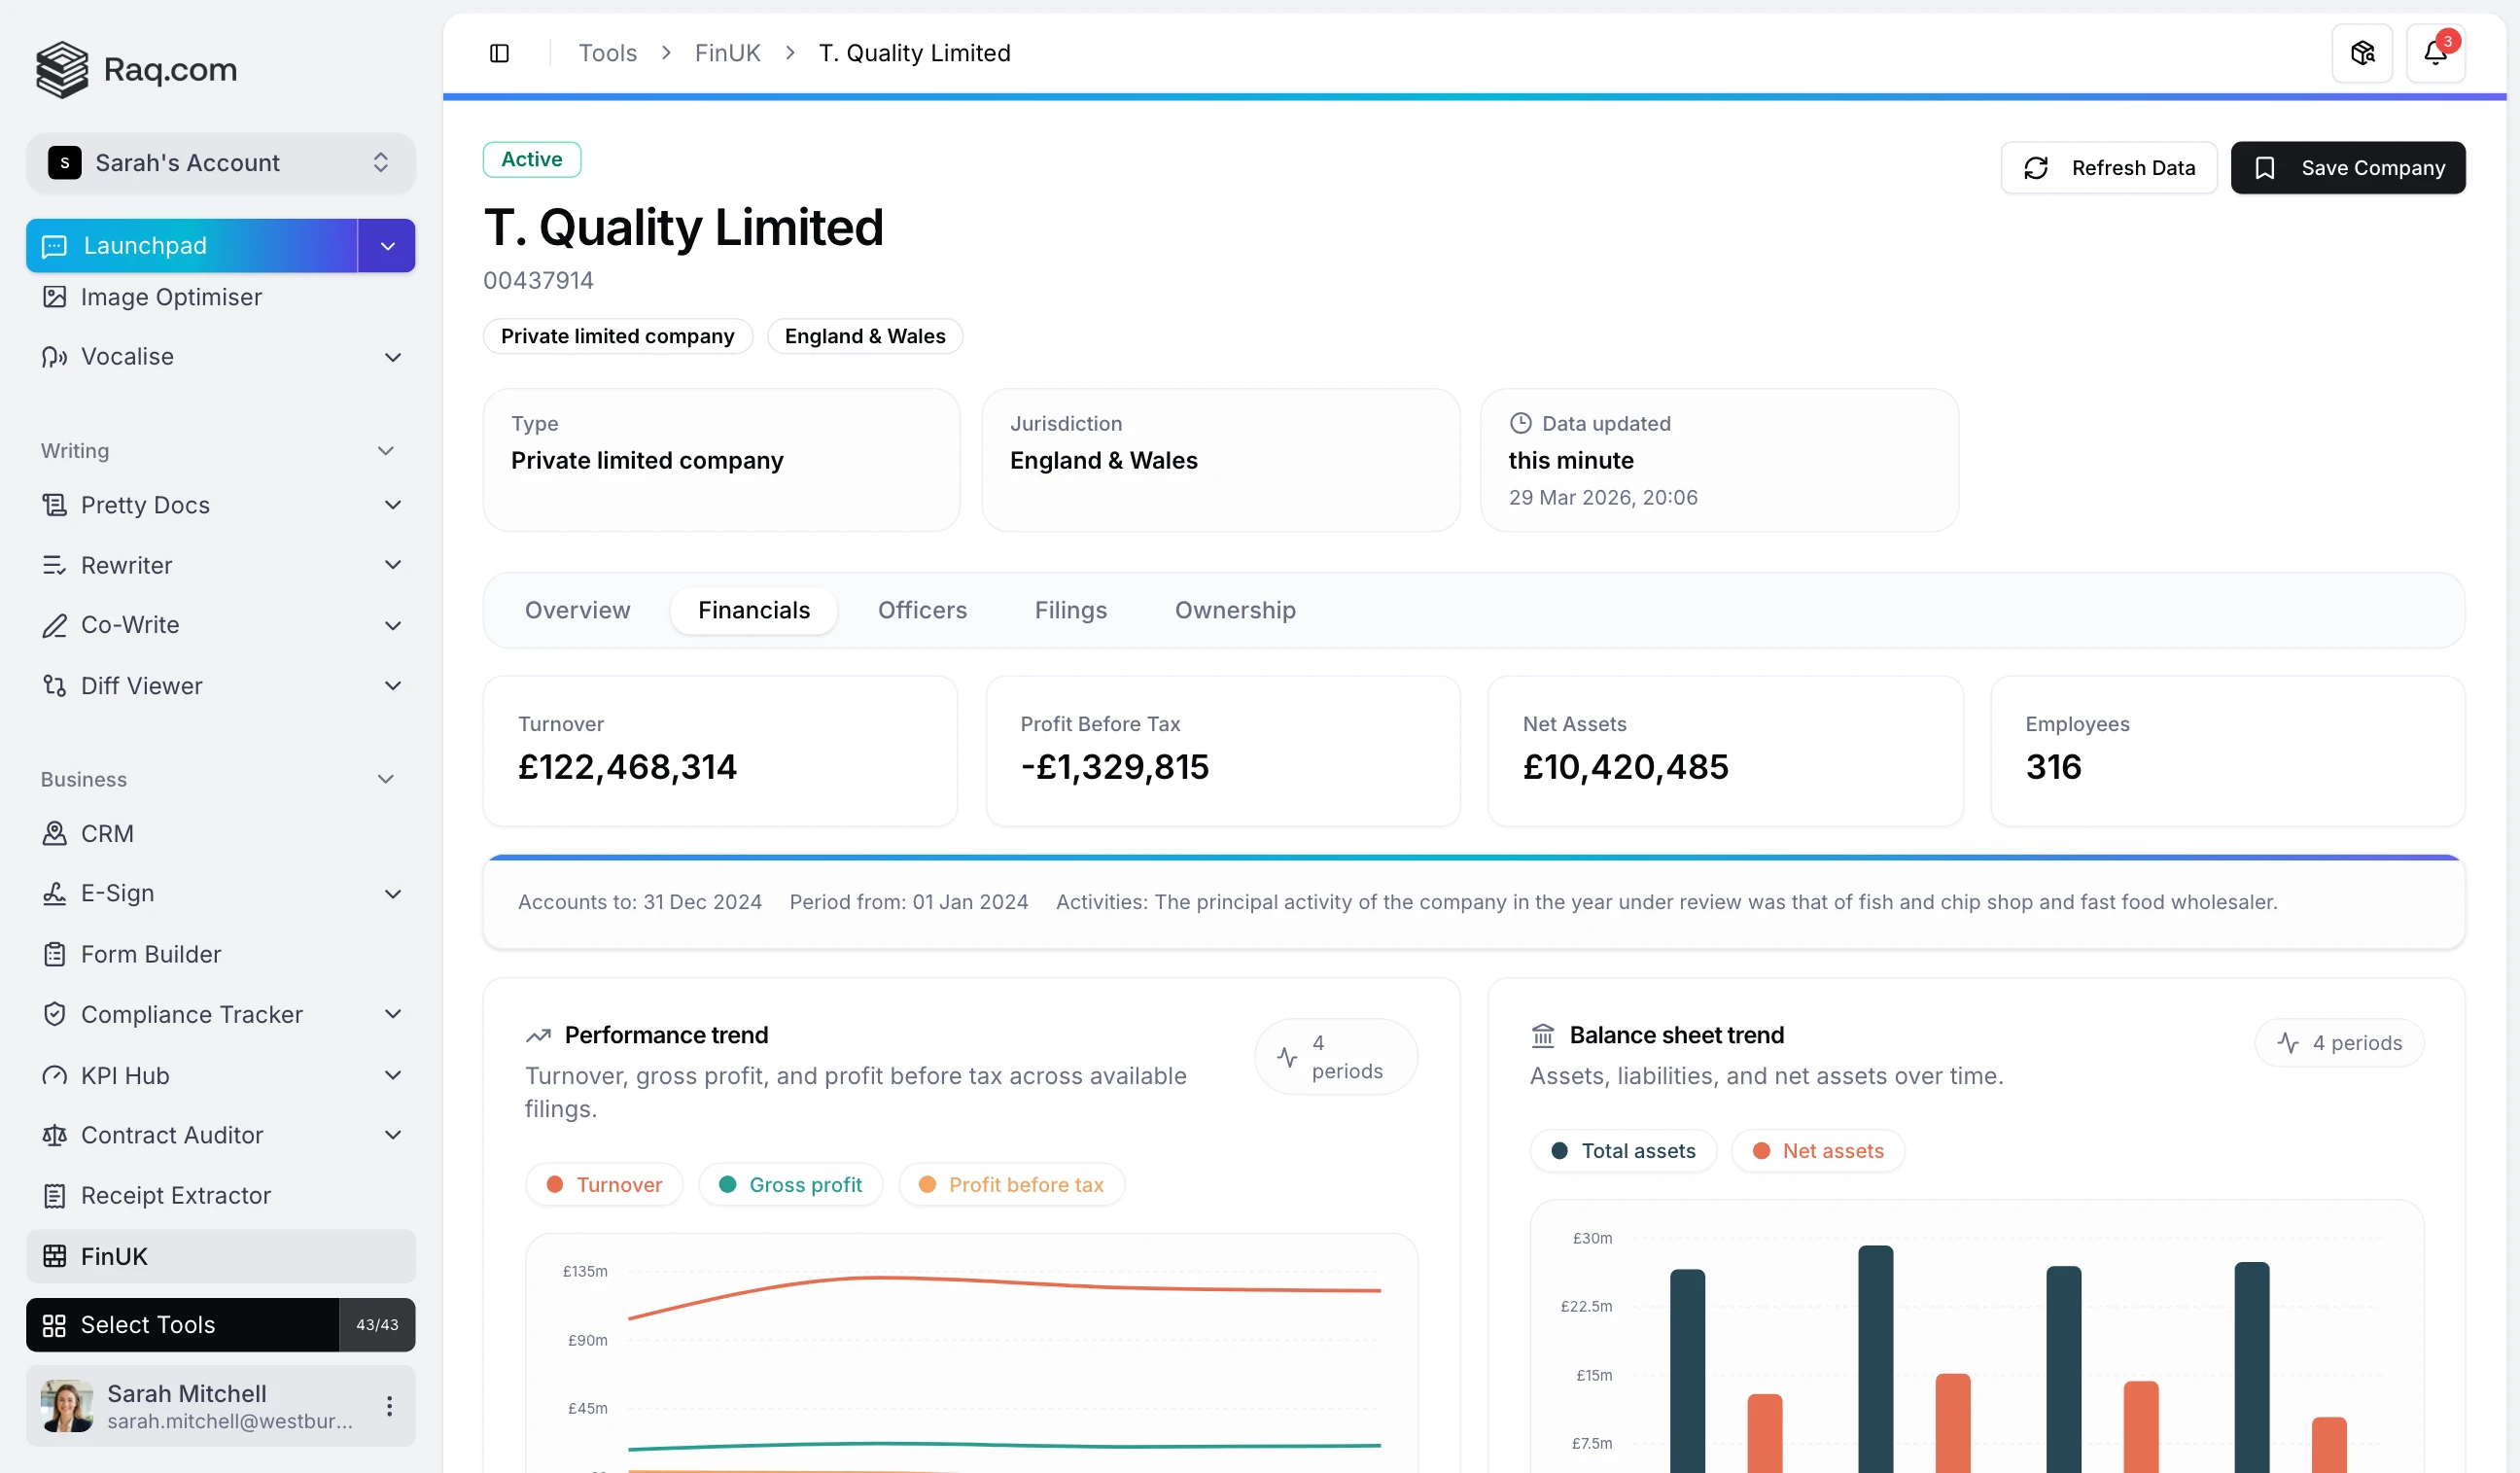This screenshot has width=2520, height=1473.
Task: Toggle the Net assets series in the legend
Action: click(x=1817, y=1151)
